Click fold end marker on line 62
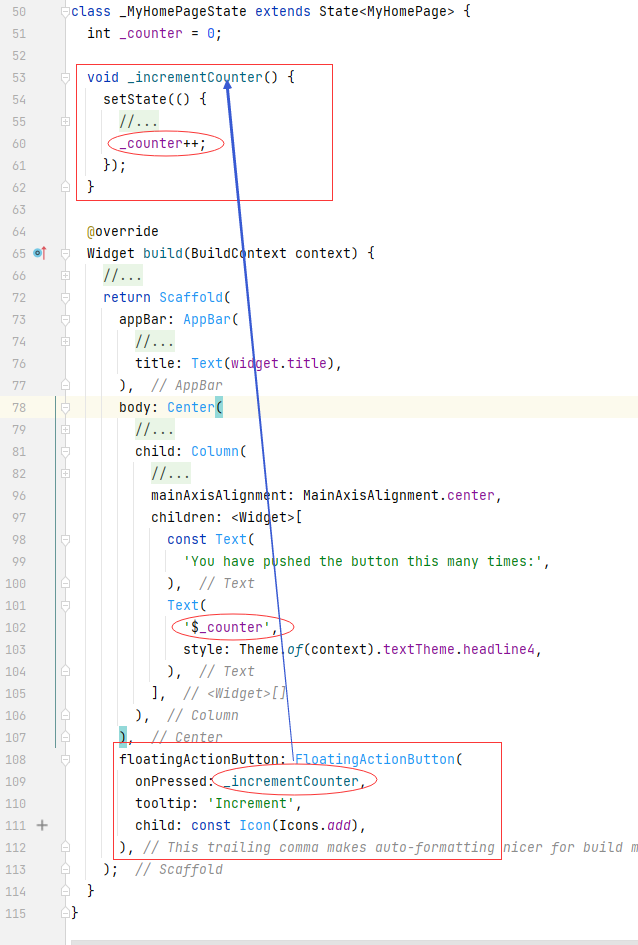 pyautogui.click(x=65, y=187)
